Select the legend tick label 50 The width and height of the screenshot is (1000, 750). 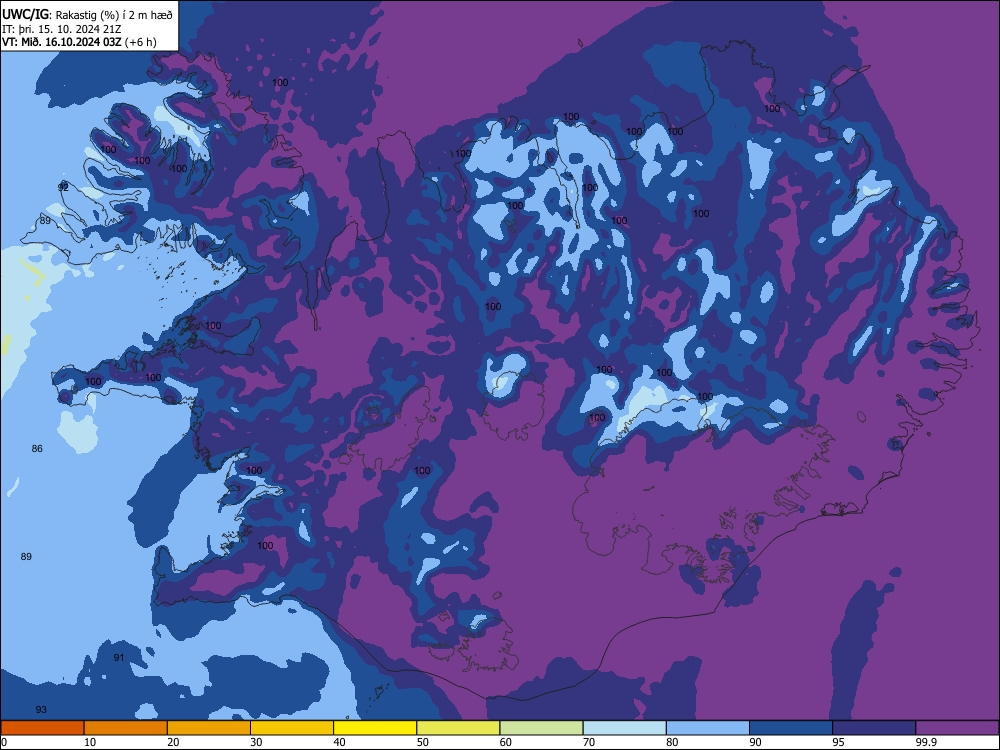(x=422, y=742)
